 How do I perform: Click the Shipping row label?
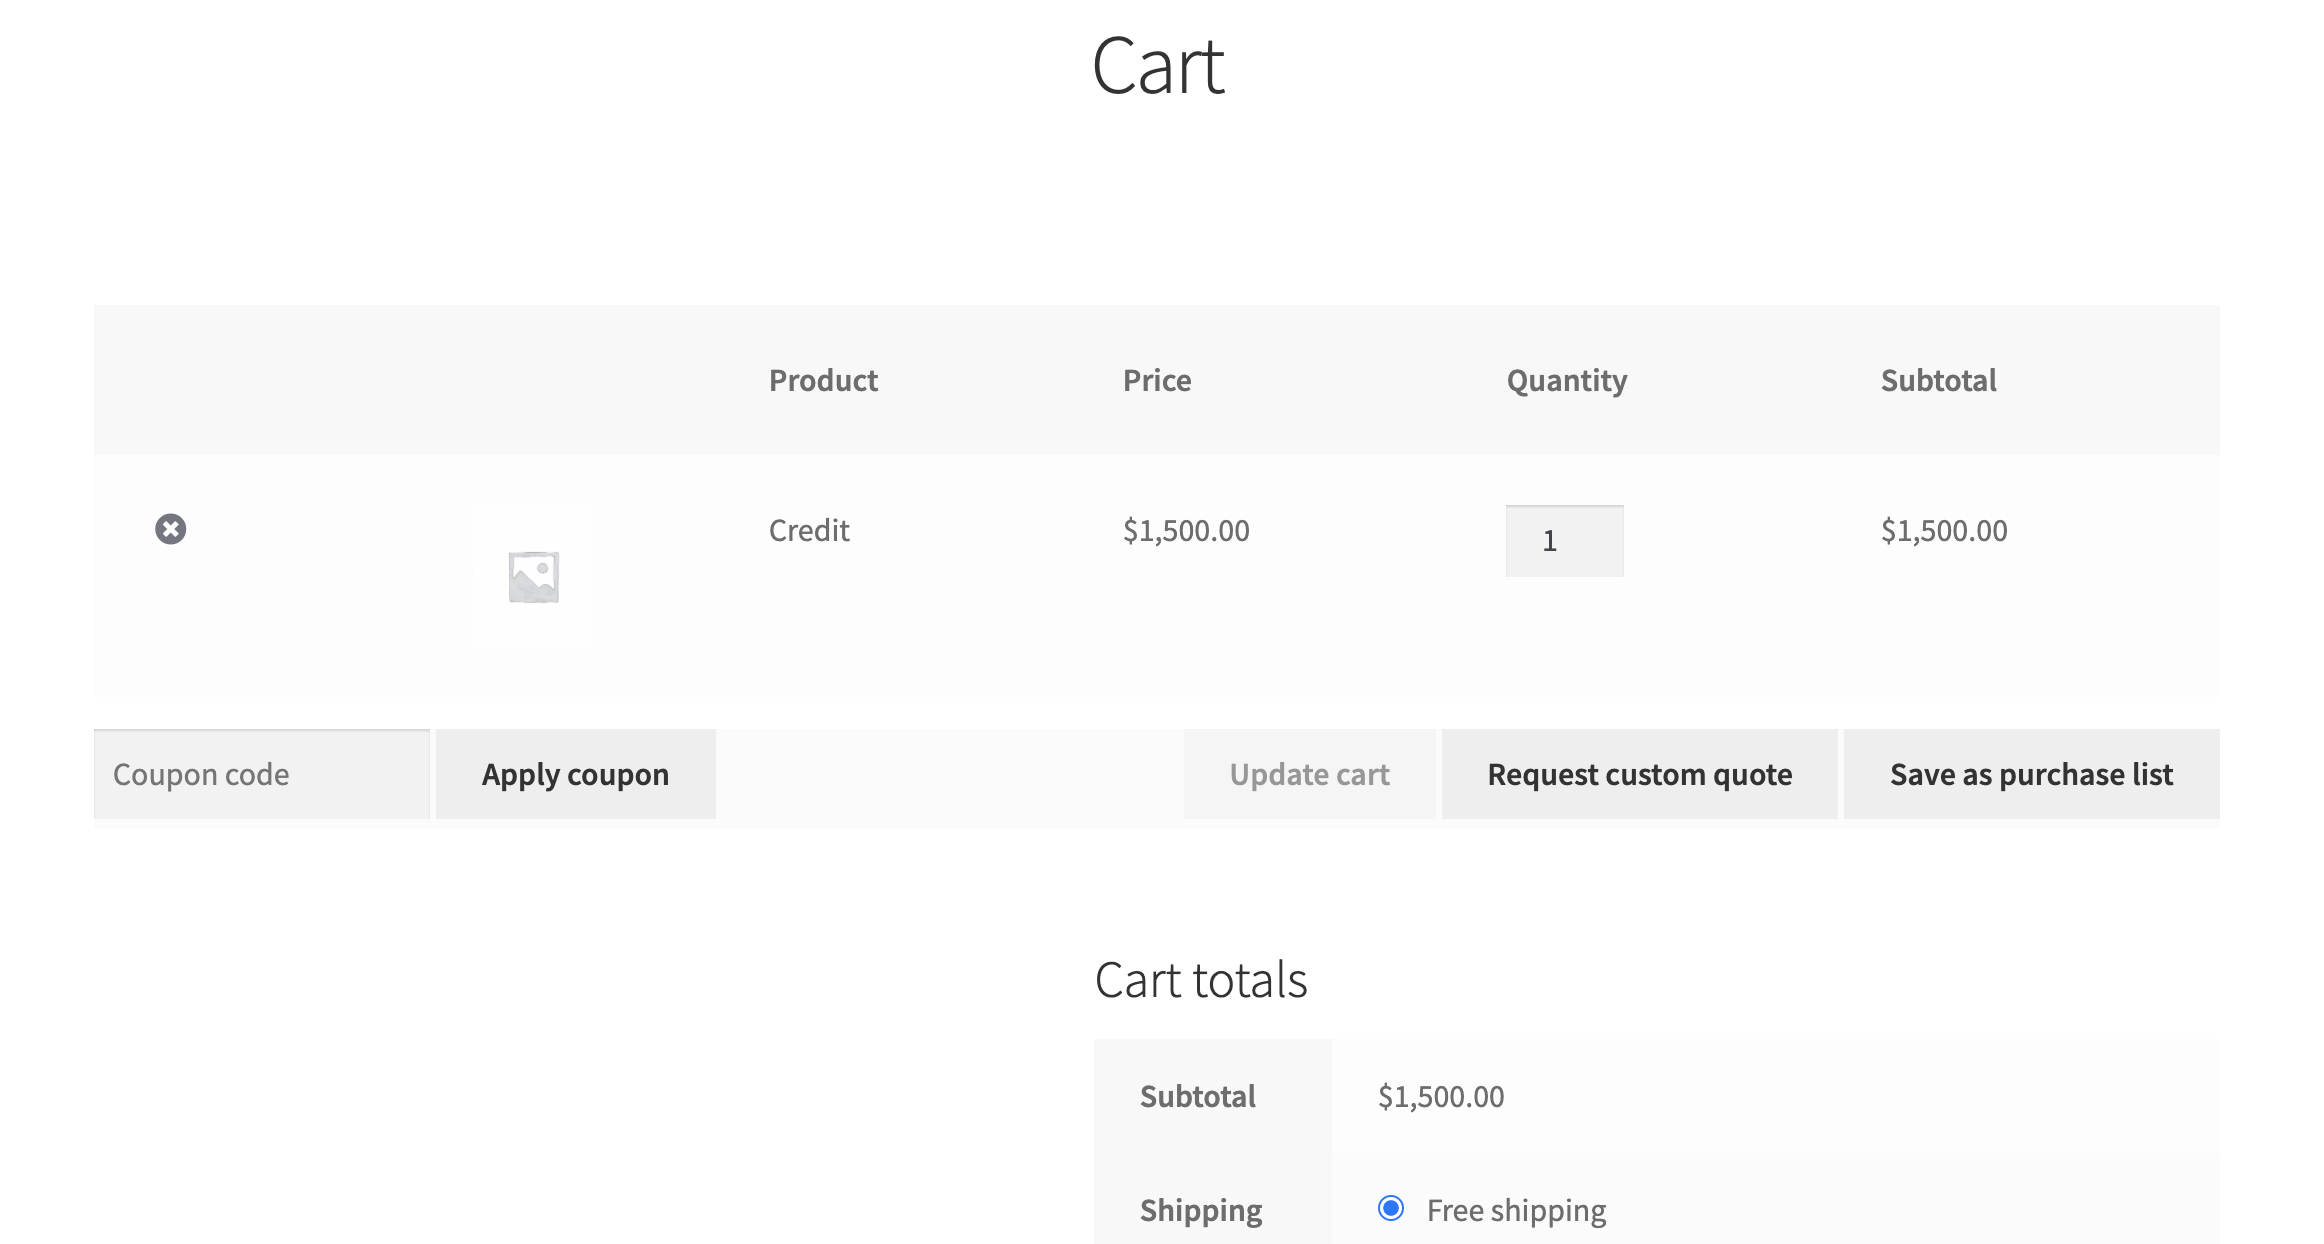click(1201, 1210)
